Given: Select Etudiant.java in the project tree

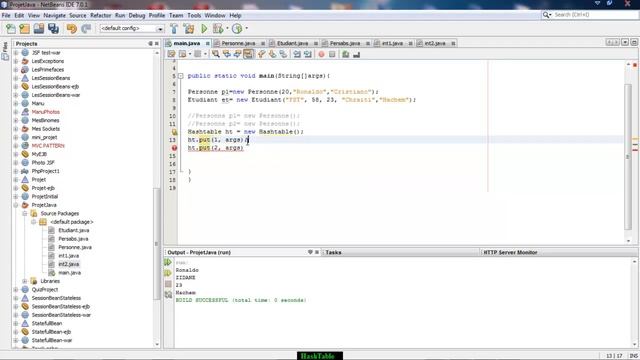Looking at the screenshot, I should click(x=73, y=231).
